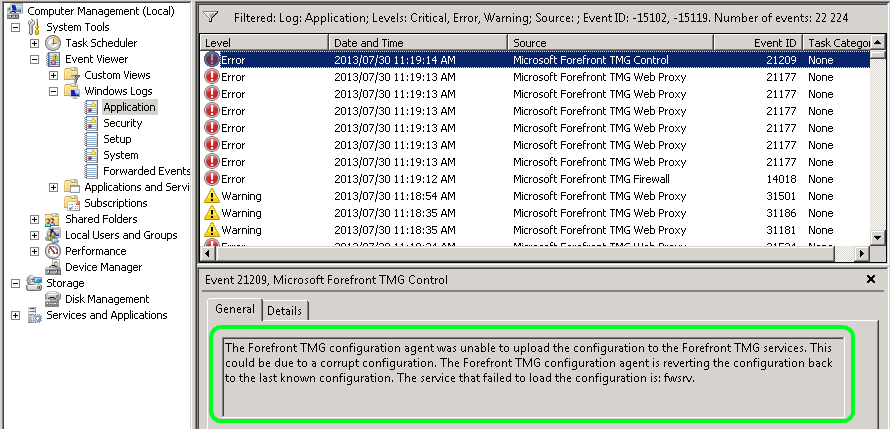The height and width of the screenshot is (429, 890).
Task: Sort by the Date and Time column
Action: click(x=418, y=43)
